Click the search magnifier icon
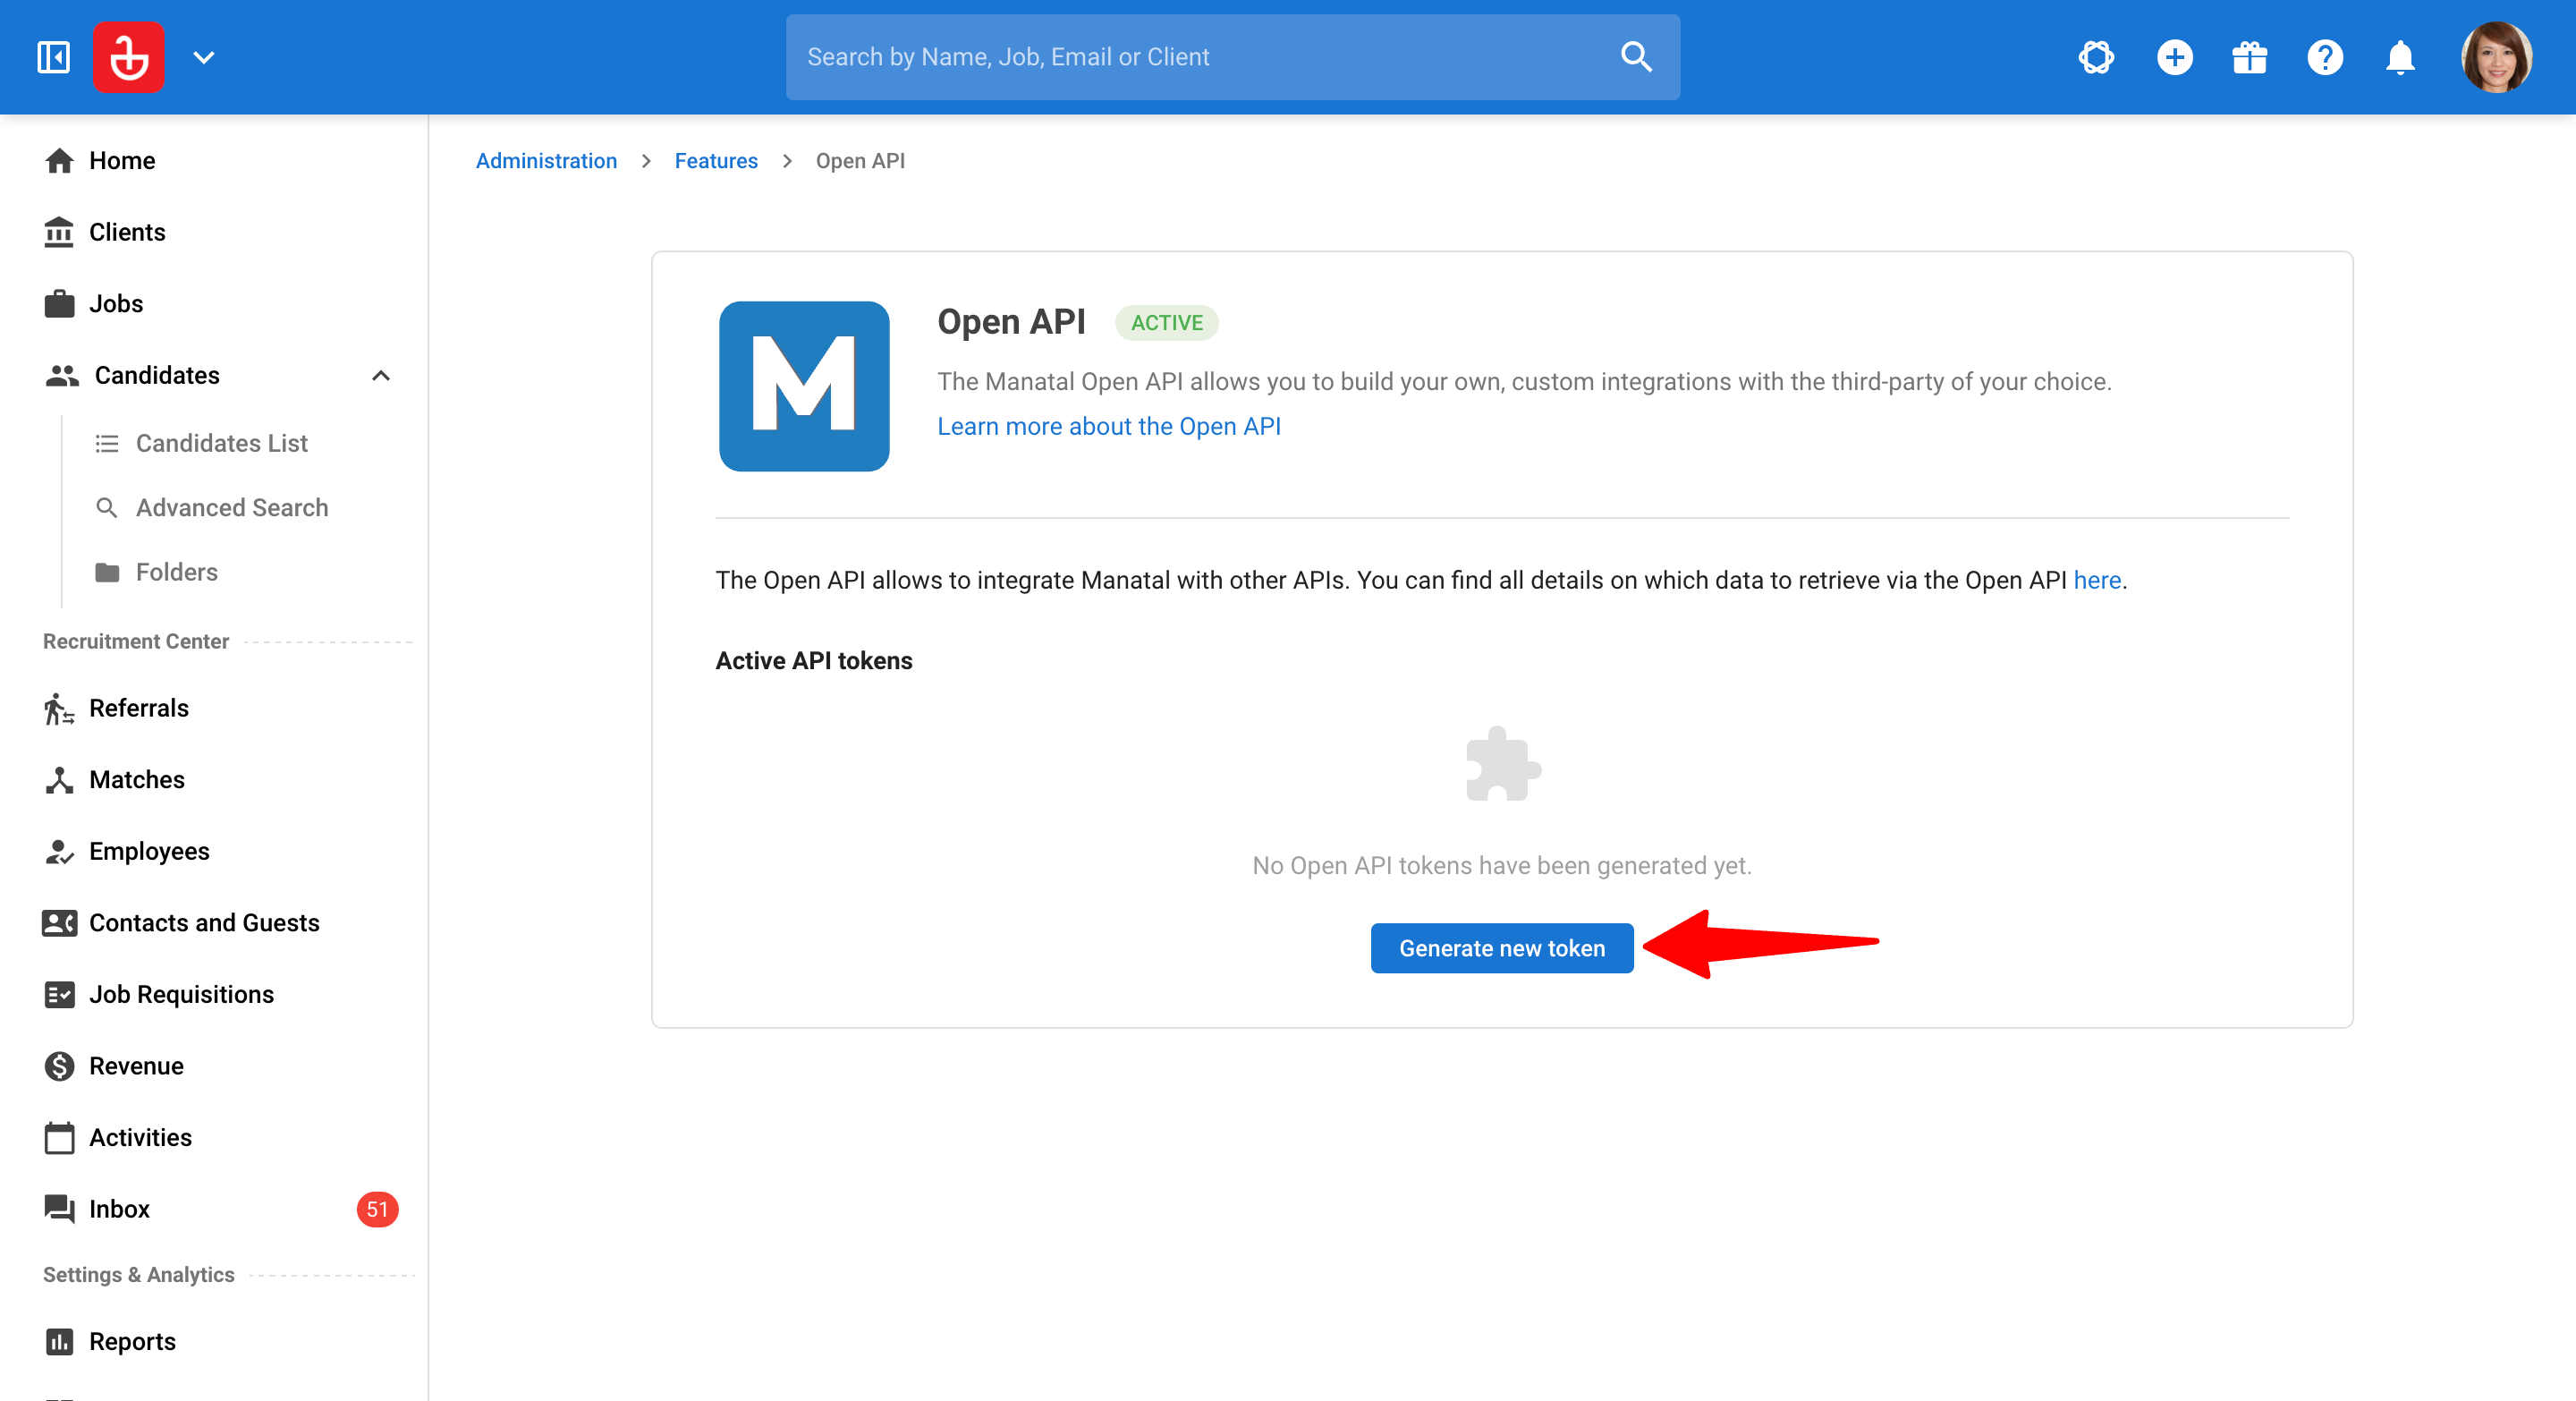Image resolution: width=2576 pixels, height=1401 pixels. pyautogui.click(x=1636, y=57)
